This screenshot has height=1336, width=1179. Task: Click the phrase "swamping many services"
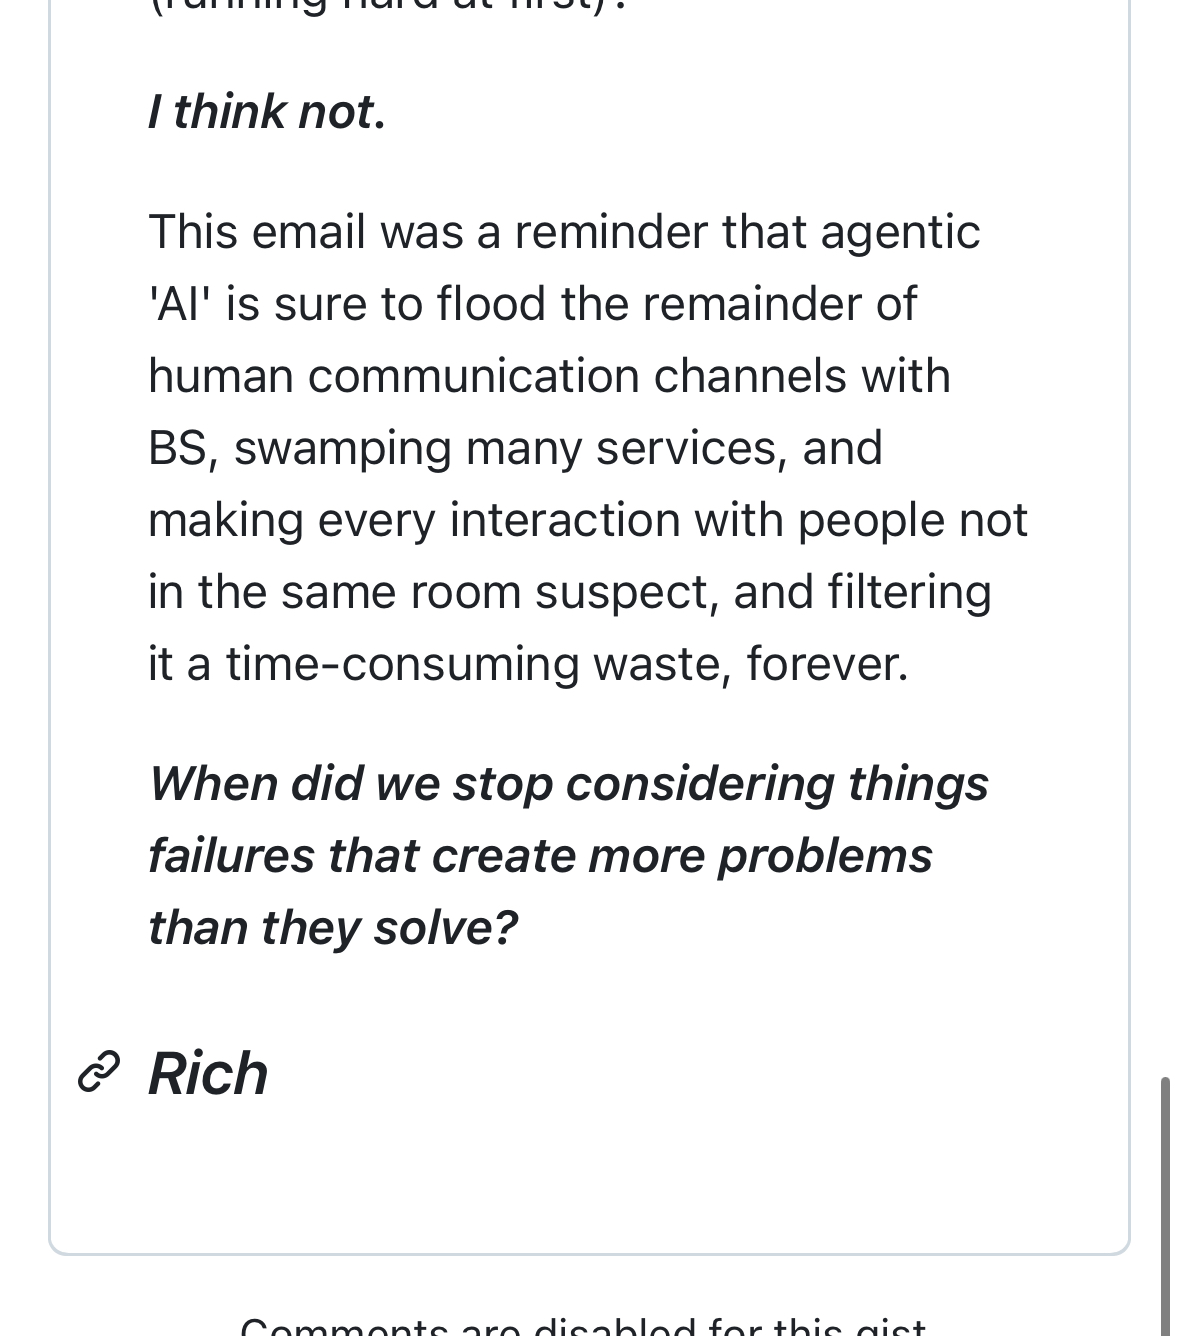(506, 448)
